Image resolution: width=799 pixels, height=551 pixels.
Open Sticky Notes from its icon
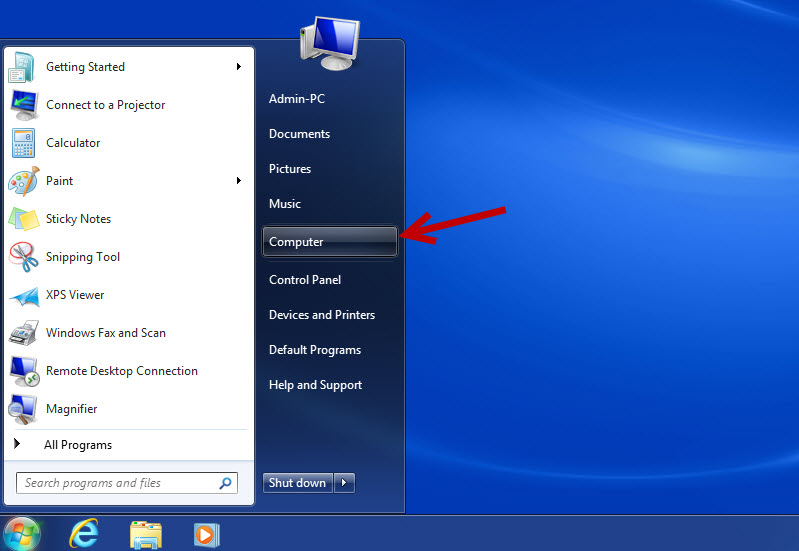(23, 219)
